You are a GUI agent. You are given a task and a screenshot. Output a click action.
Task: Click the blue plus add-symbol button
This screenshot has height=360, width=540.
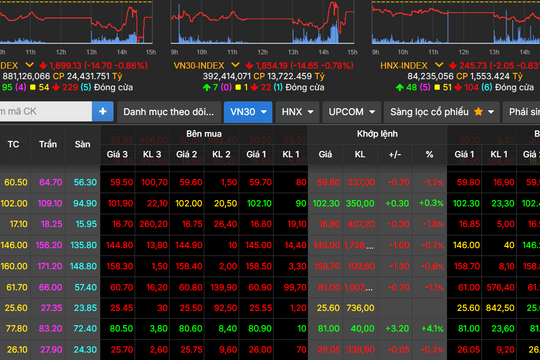click(103, 111)
